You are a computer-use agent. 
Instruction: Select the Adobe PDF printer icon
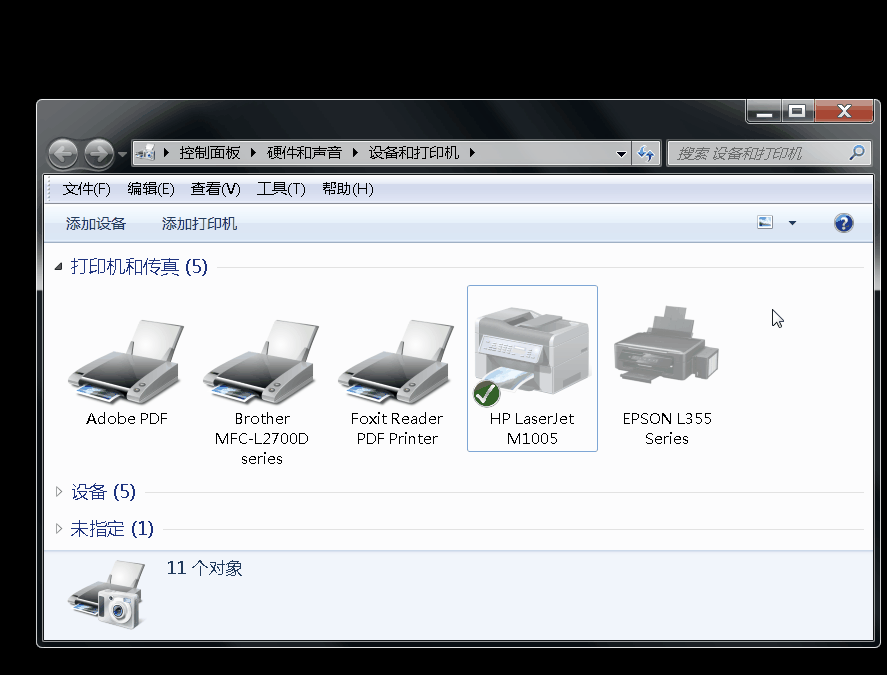click(x=126, y=362)
